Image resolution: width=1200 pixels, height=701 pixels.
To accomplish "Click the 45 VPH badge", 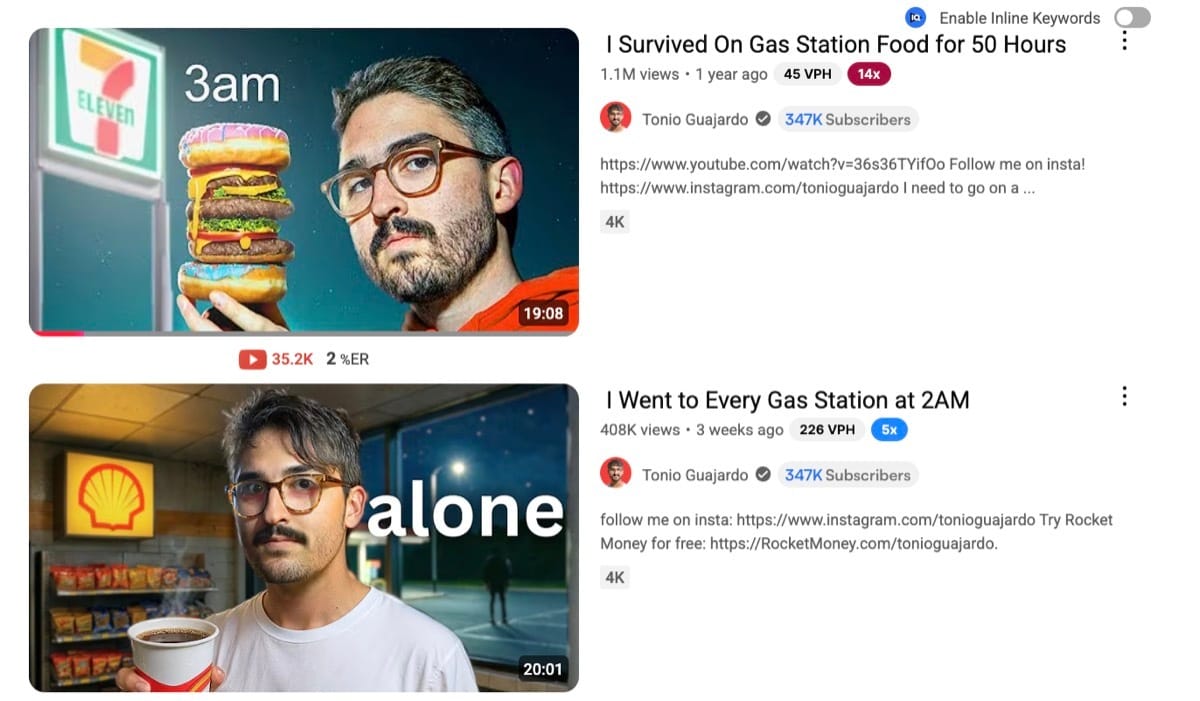I will [x=807, y=74].
